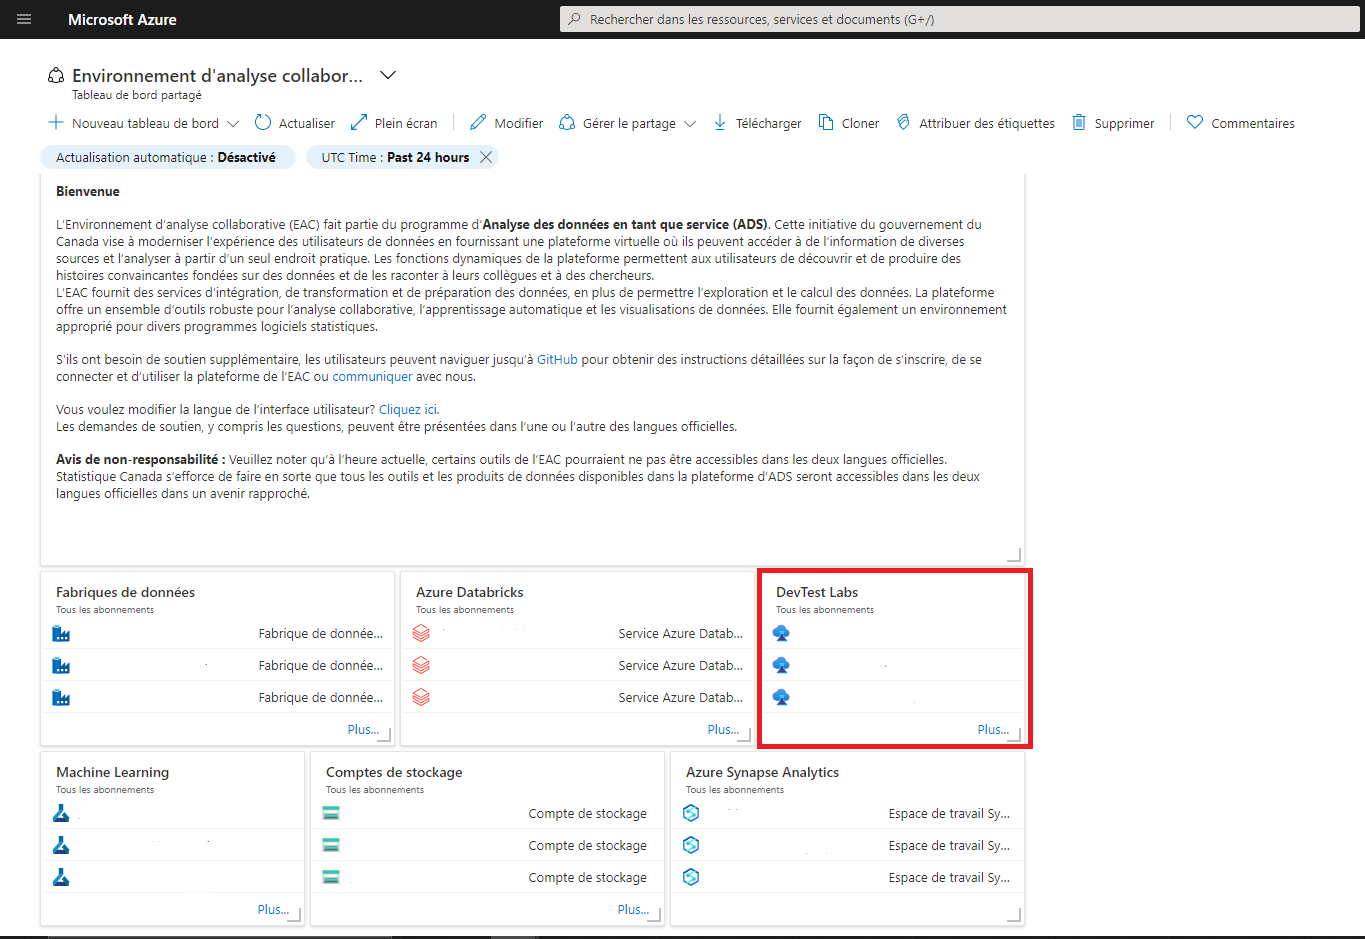This screenshot has width=1365, height=939.
Task: Expand the dashboard name dropdown chevron
Action: coord(389,75)
